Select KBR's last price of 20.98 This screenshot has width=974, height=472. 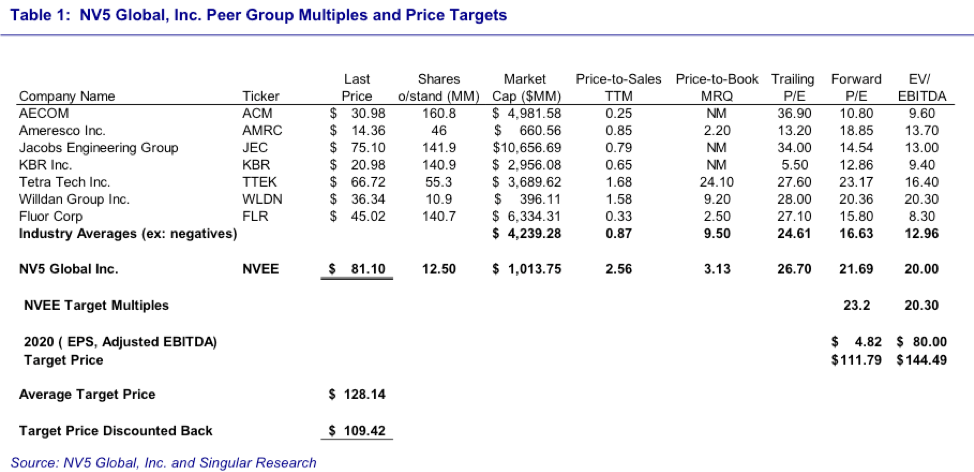357,165
